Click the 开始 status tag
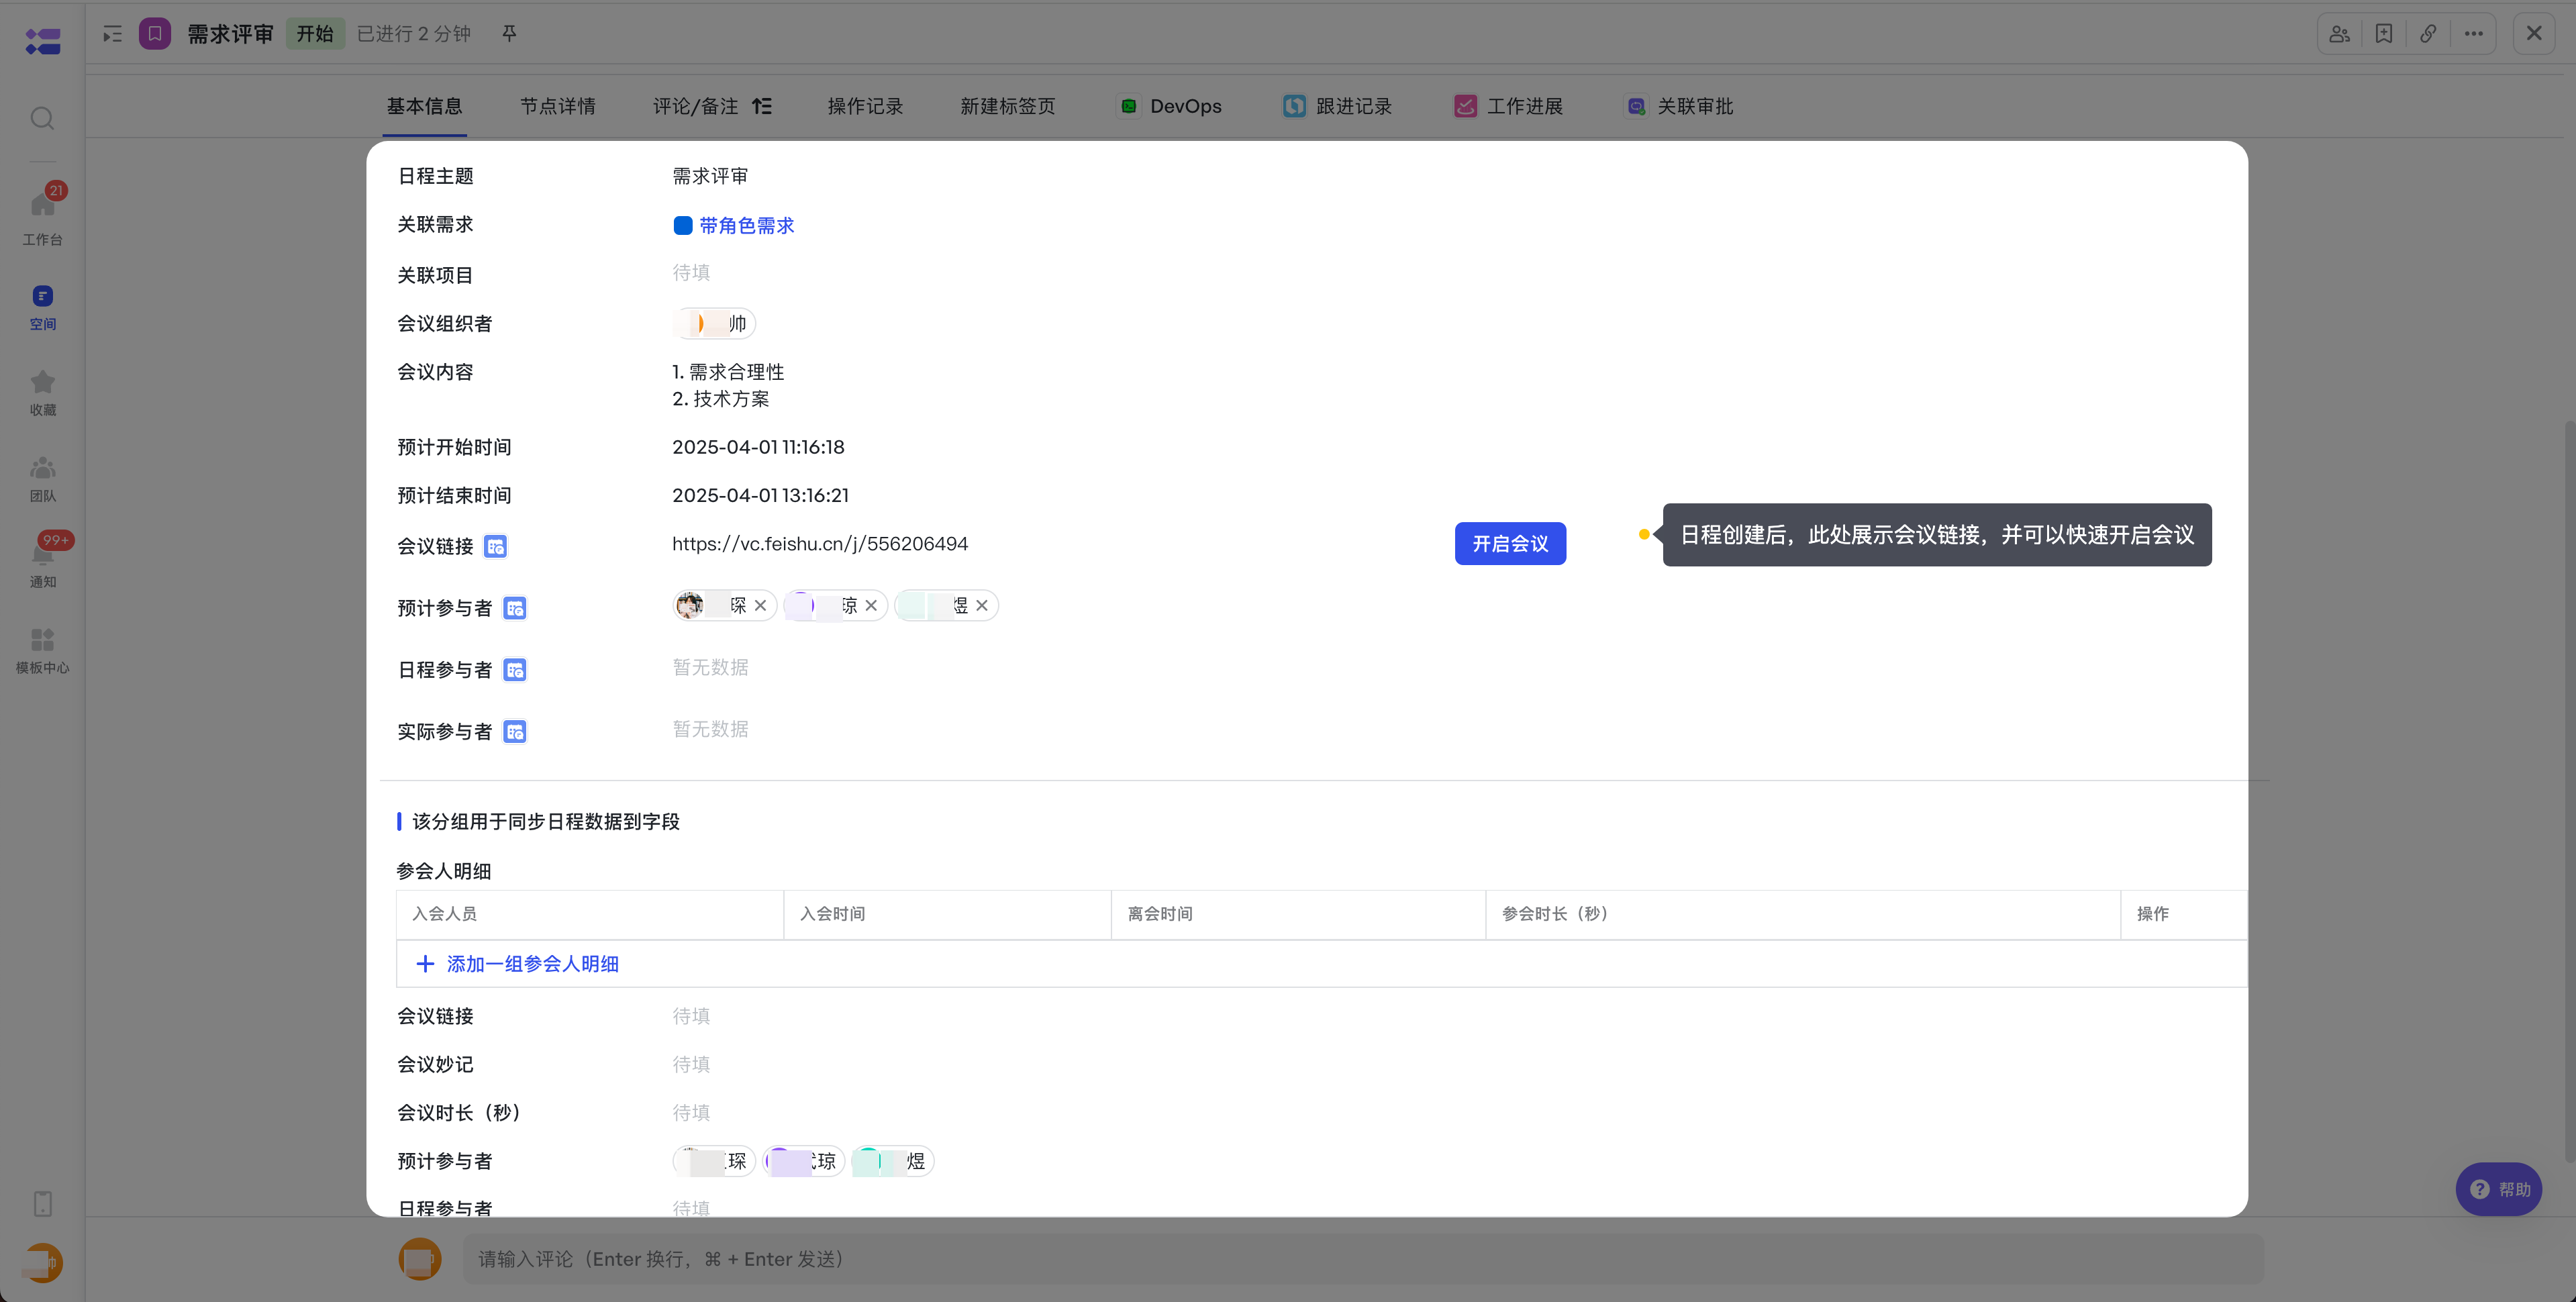This screenshot has height=1302, width=2576. click(315, 34)
